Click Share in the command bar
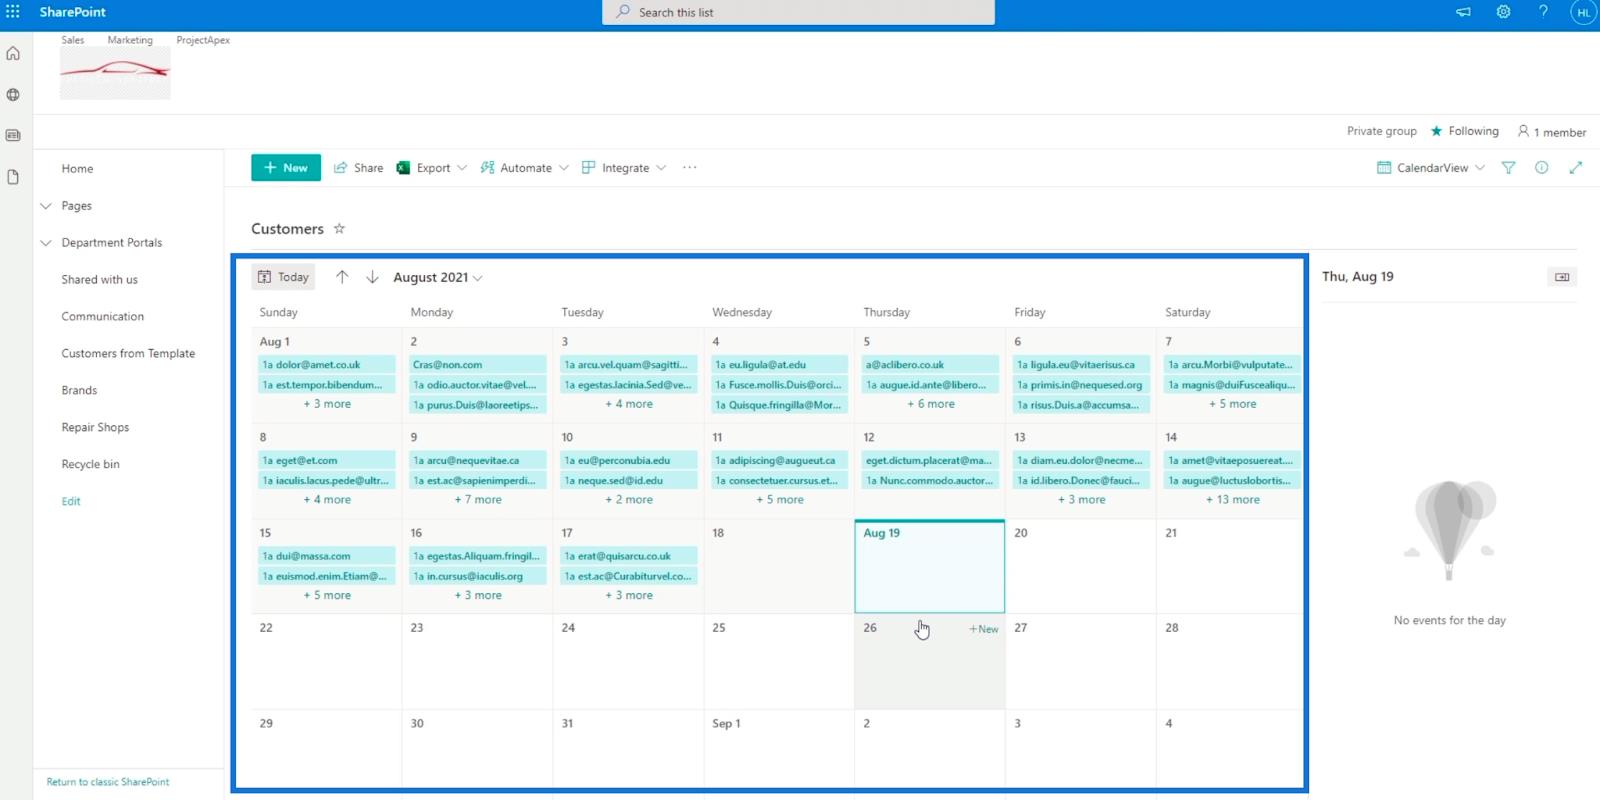Image resolution: width=1600 pixels, height=800 pixels. point(358,168)
